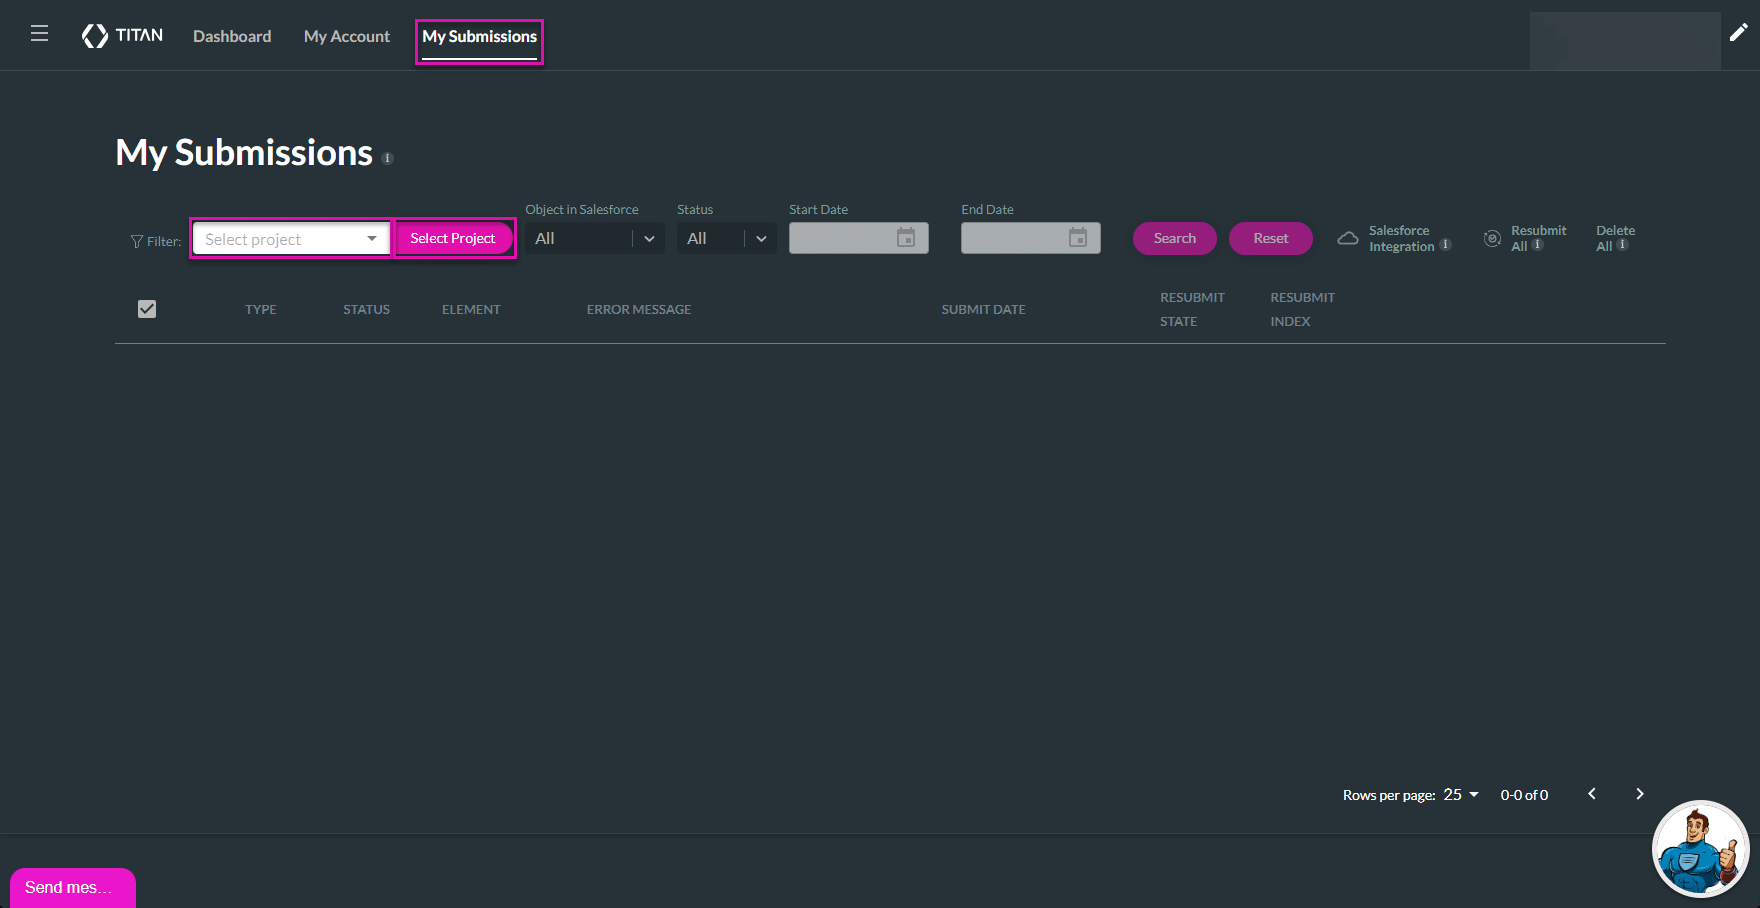This screenshot has width=1760, height=908.
Task: Go to the previous page arrow
Action: pyautogui.click(x=1592, y=794)
